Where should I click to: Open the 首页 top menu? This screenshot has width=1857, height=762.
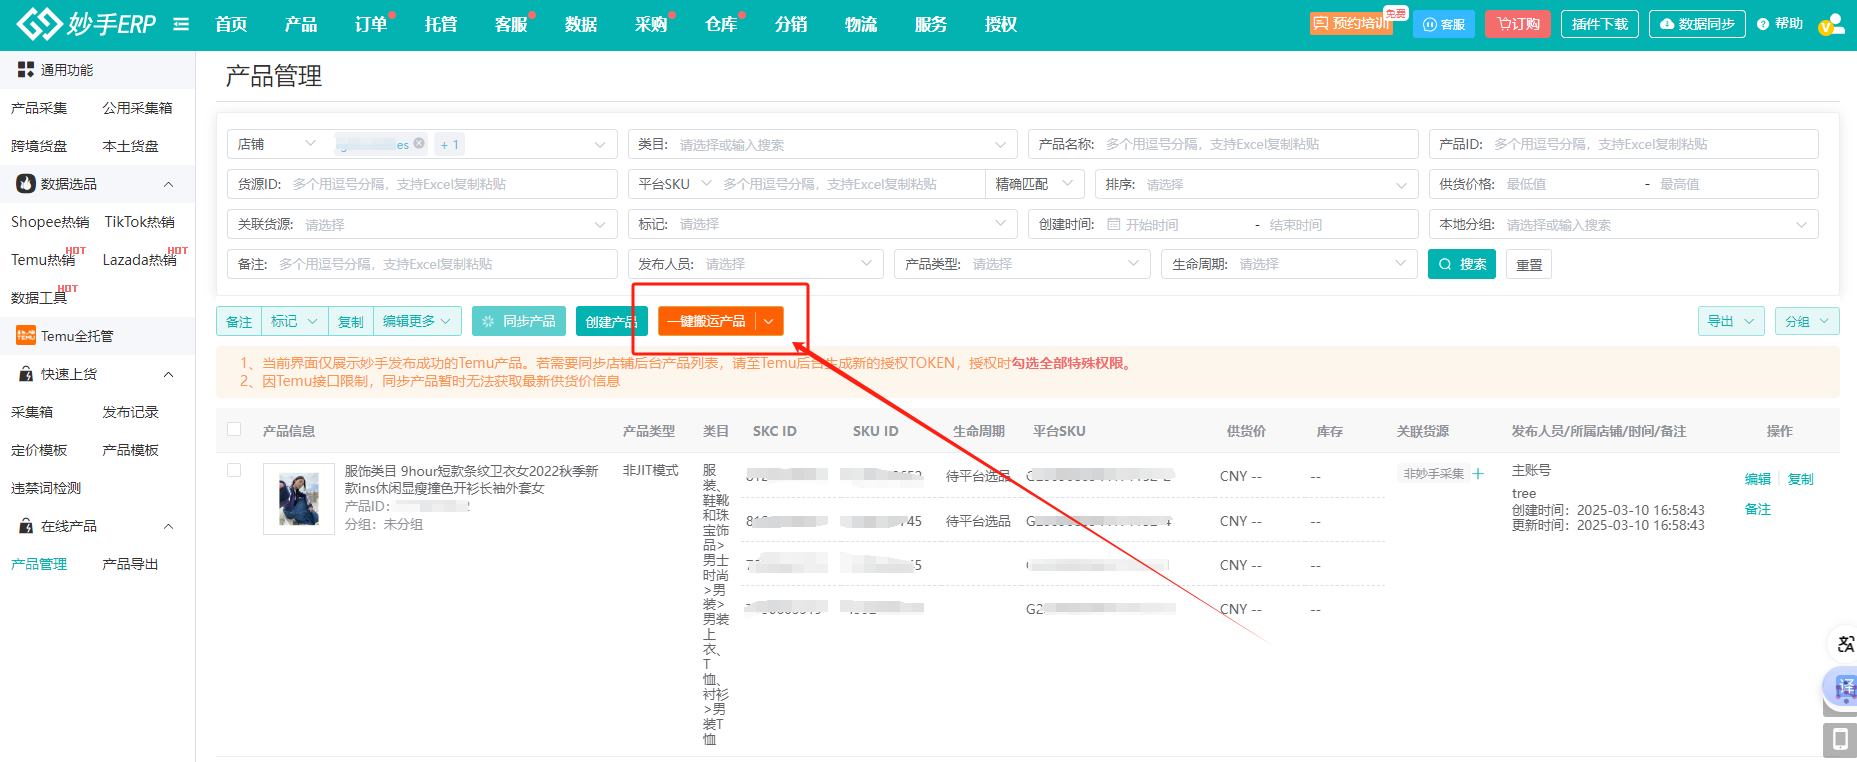pyautogui.click(x=231, y=24)
